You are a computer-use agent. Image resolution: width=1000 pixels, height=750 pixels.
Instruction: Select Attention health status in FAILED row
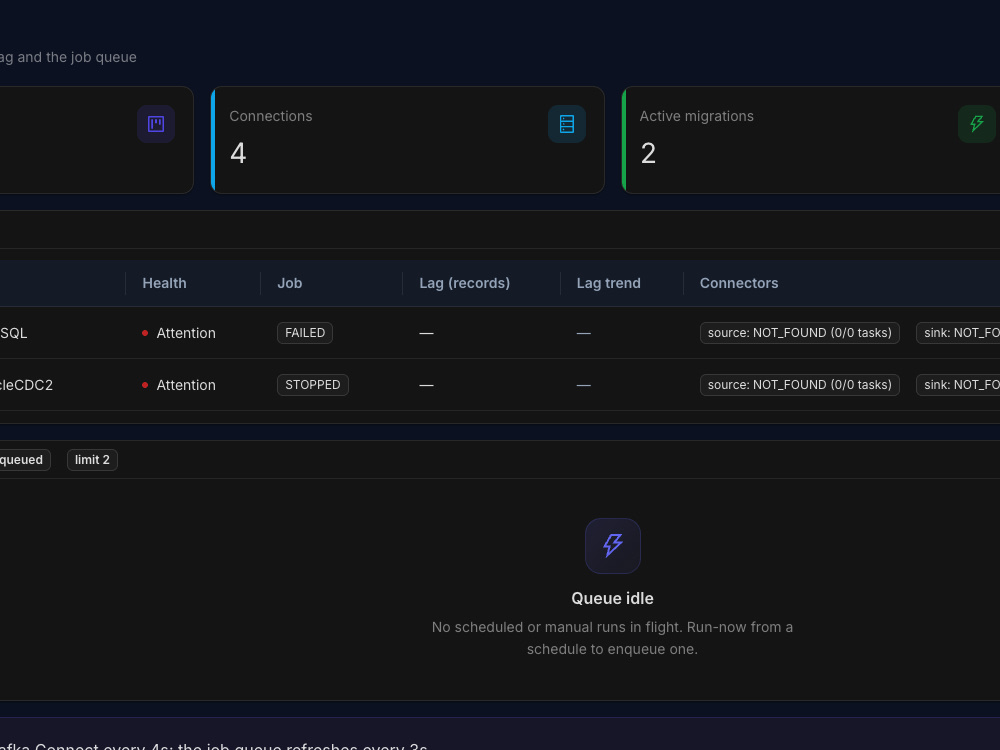[x=179, y=333]
